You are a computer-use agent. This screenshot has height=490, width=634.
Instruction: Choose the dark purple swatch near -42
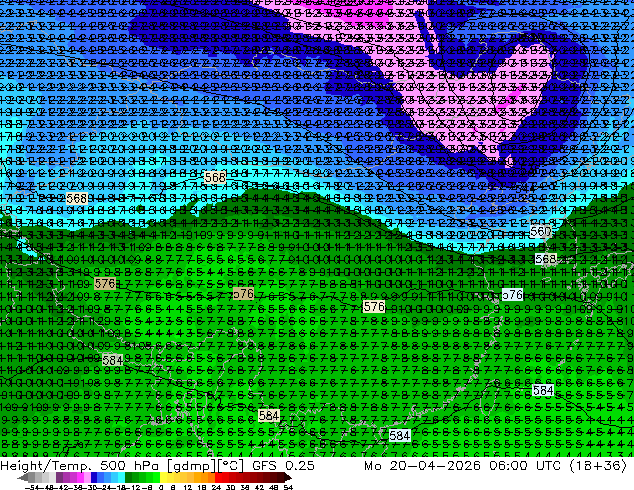coord(59,478)
